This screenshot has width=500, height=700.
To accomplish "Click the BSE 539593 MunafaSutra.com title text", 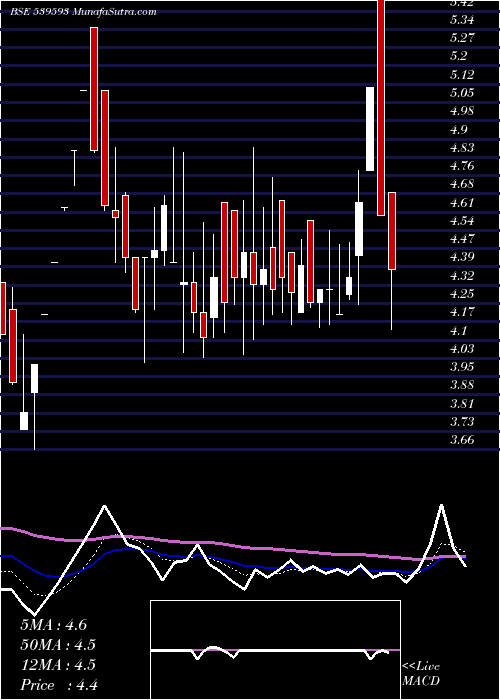I will click(83, 12).
